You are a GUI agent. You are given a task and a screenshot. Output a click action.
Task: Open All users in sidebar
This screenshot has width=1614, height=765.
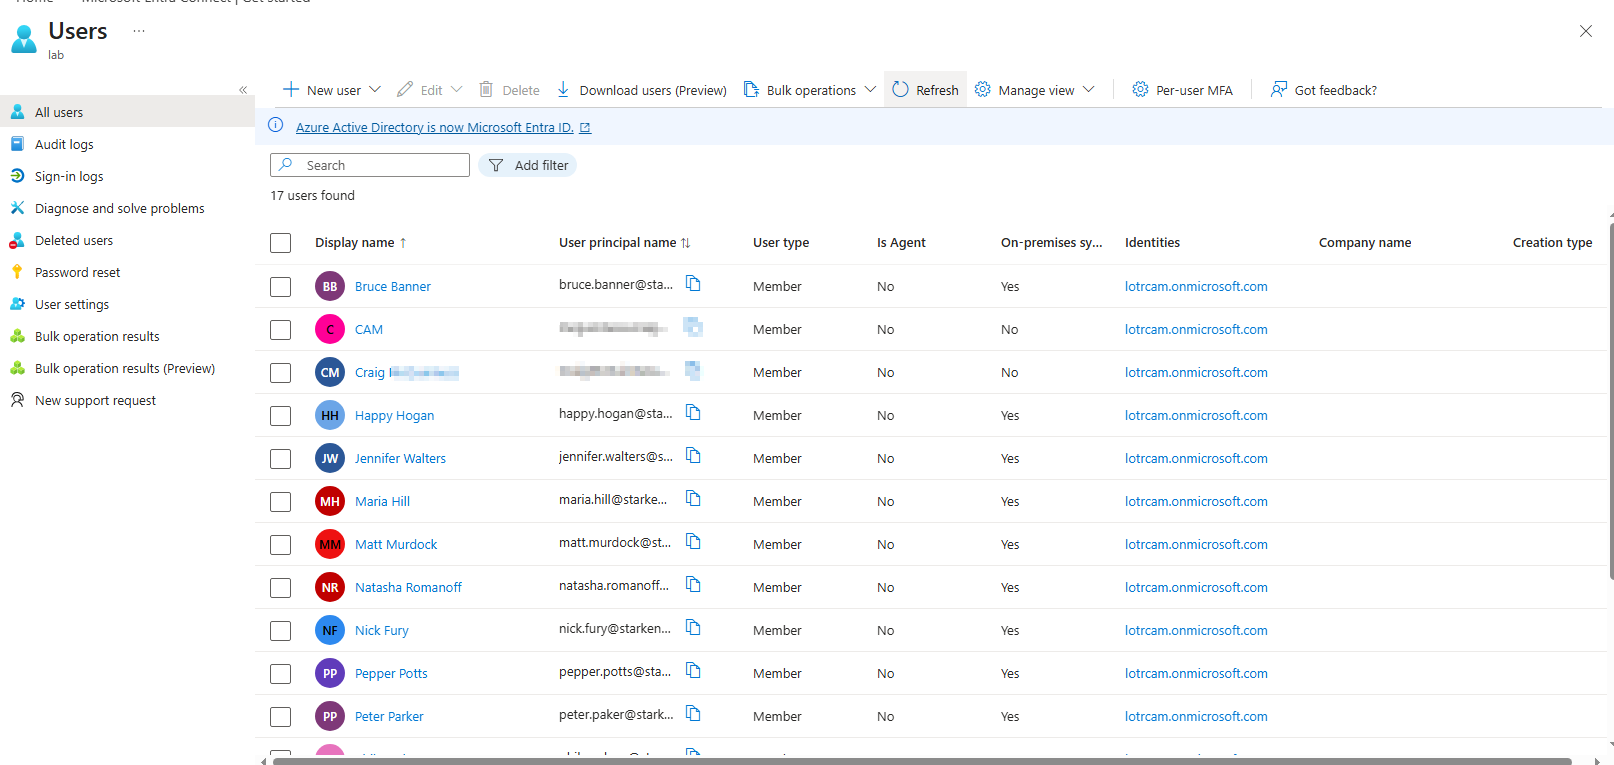coord(127,112)
